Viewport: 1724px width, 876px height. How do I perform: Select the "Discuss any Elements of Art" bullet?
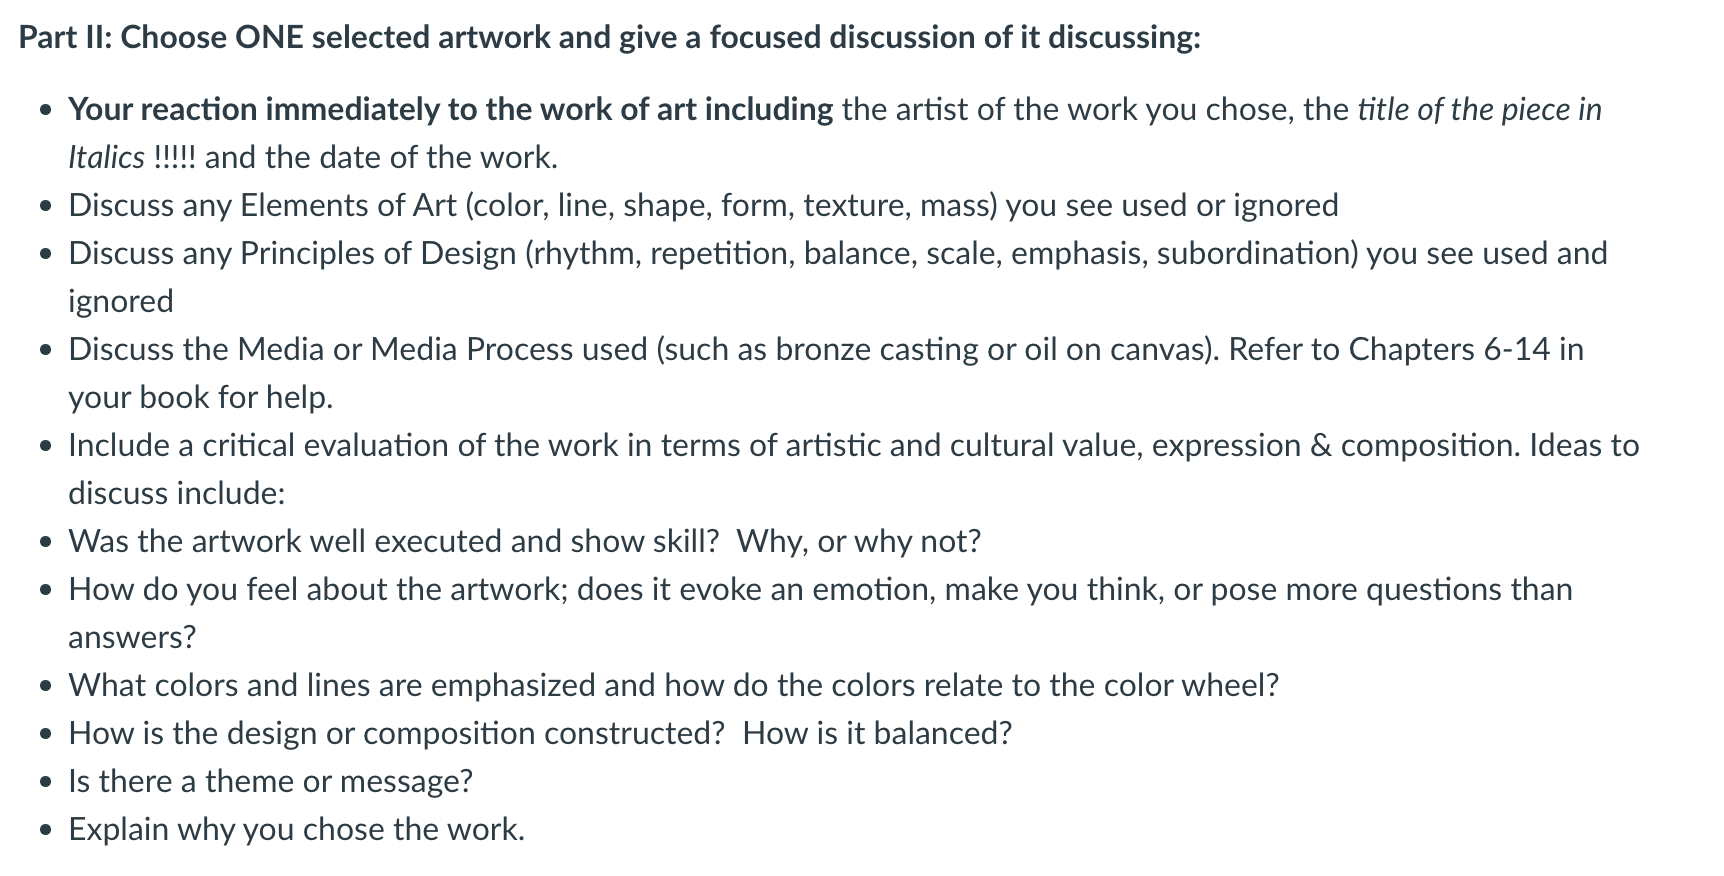703,205
